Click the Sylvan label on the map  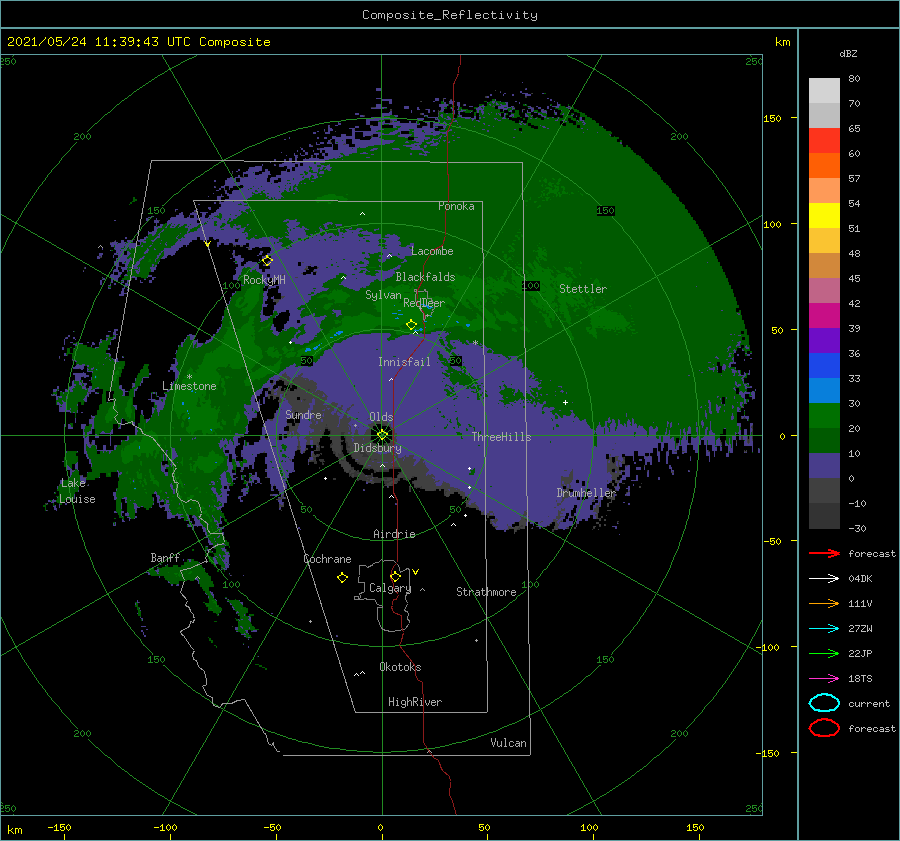tap(383, 295)
